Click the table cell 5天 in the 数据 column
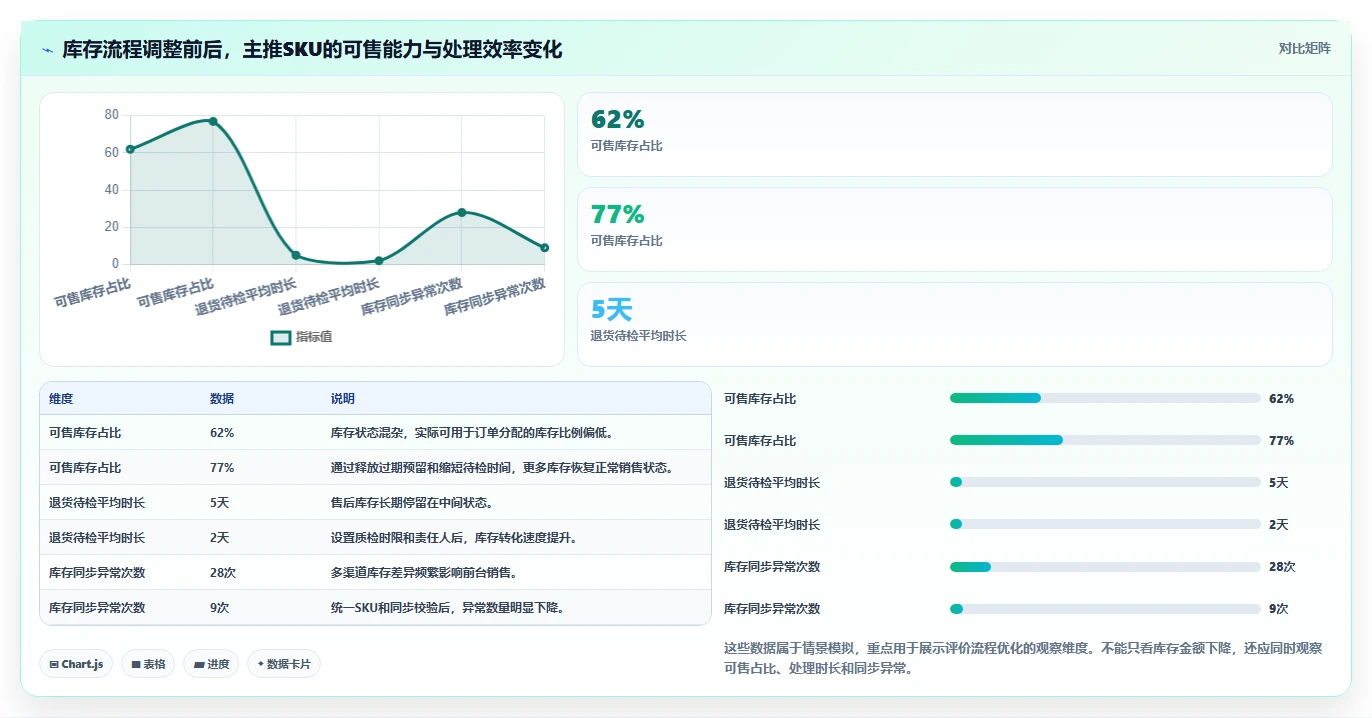The height and width of the screenshot is (718, 1372). (x=220, y=503)
